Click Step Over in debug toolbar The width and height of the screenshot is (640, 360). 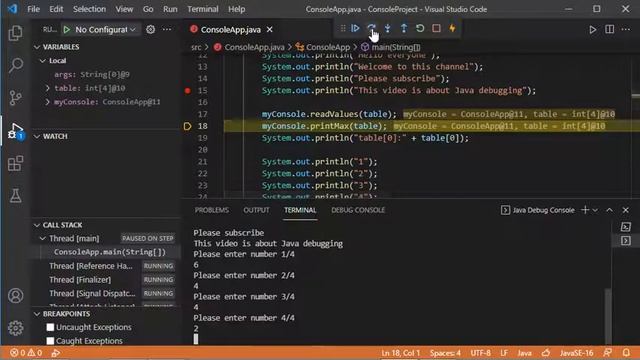pyautogui.click(x=371, y=28)
